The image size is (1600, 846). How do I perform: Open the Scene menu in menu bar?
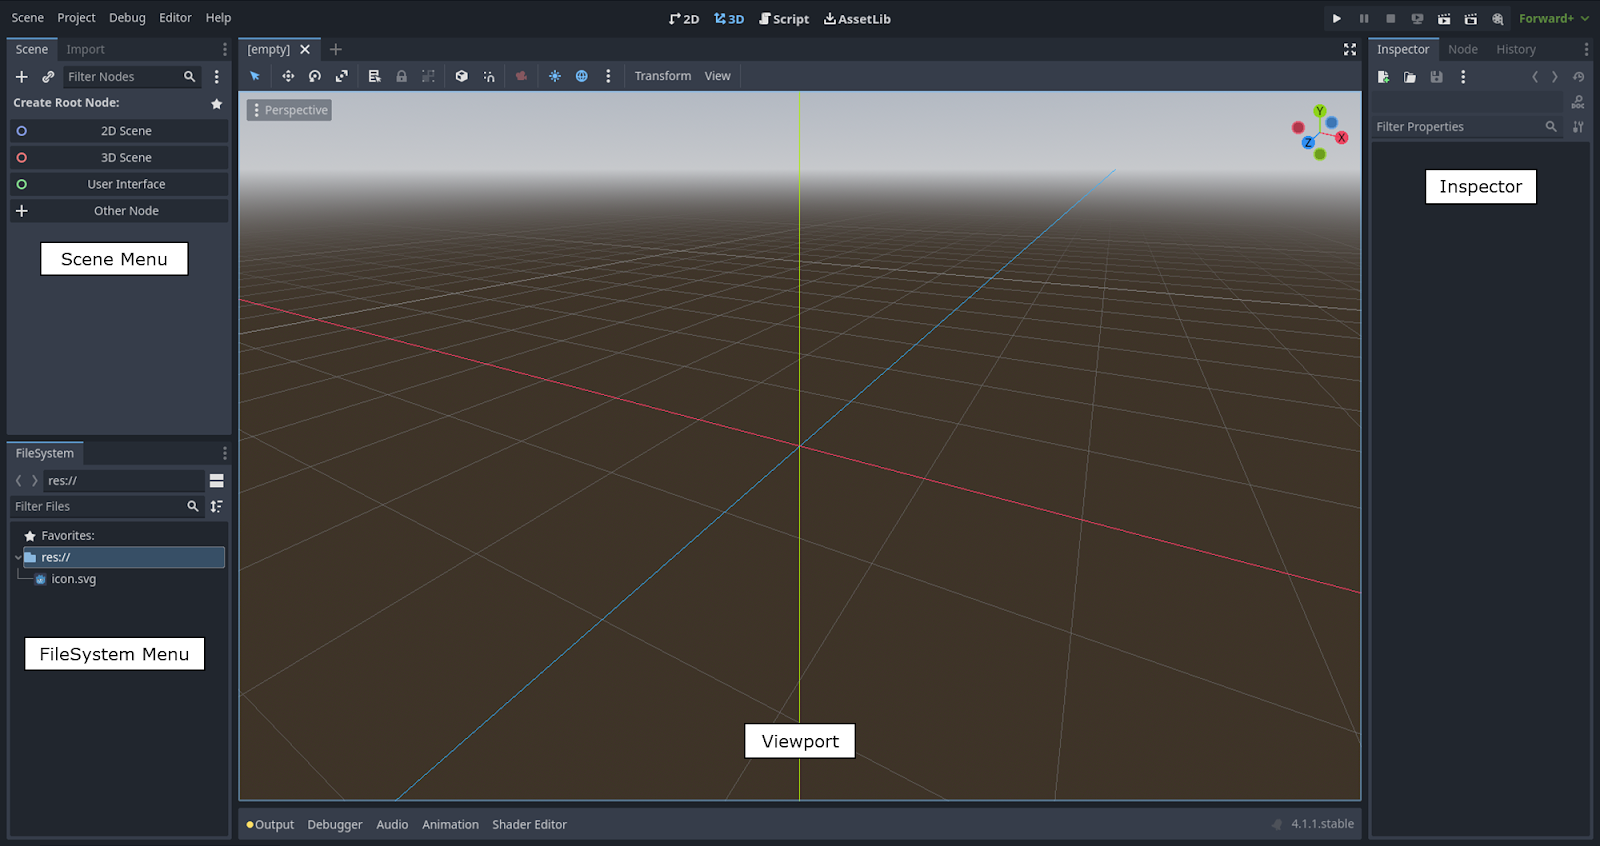coord(28,18)
